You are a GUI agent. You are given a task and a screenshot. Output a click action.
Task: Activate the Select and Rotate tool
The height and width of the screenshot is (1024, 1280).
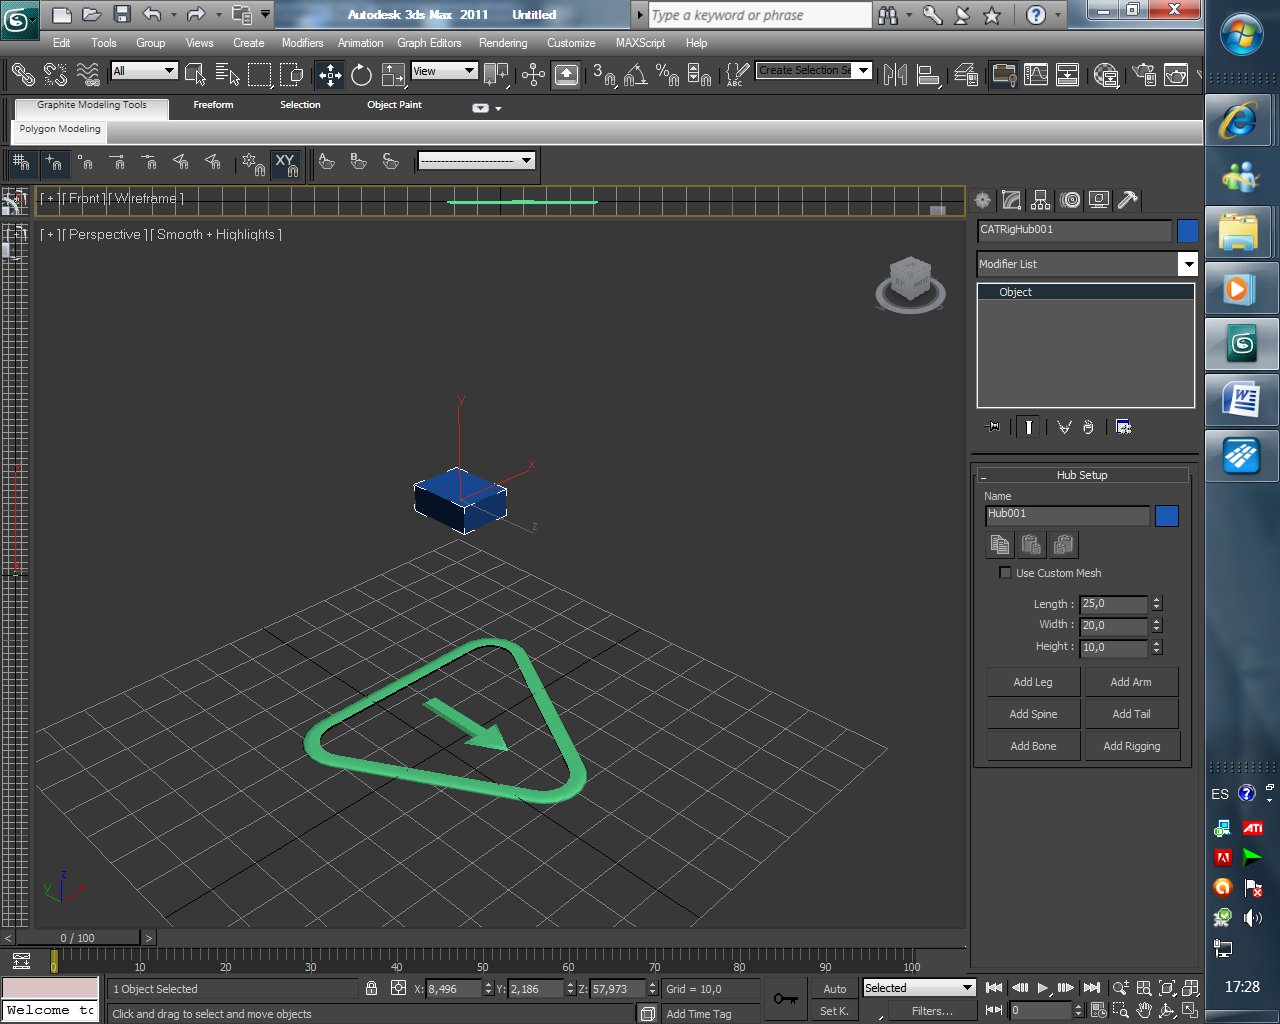pyautogui.click(x=362, y=75)
